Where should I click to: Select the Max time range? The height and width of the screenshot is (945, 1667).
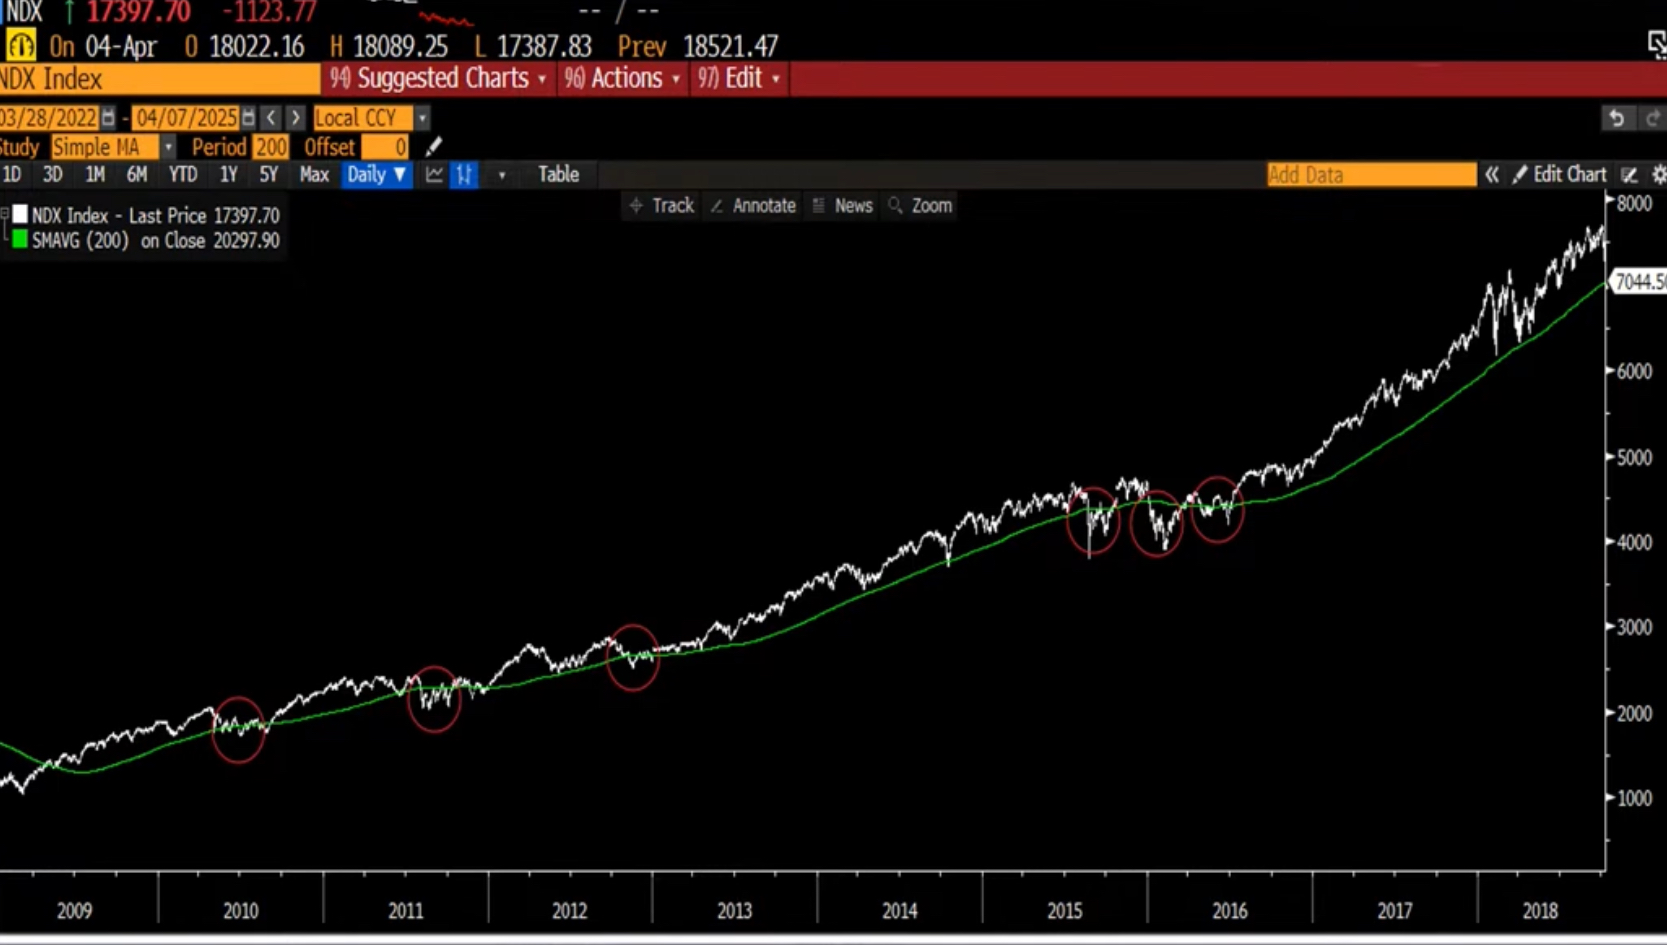[314, 175]
